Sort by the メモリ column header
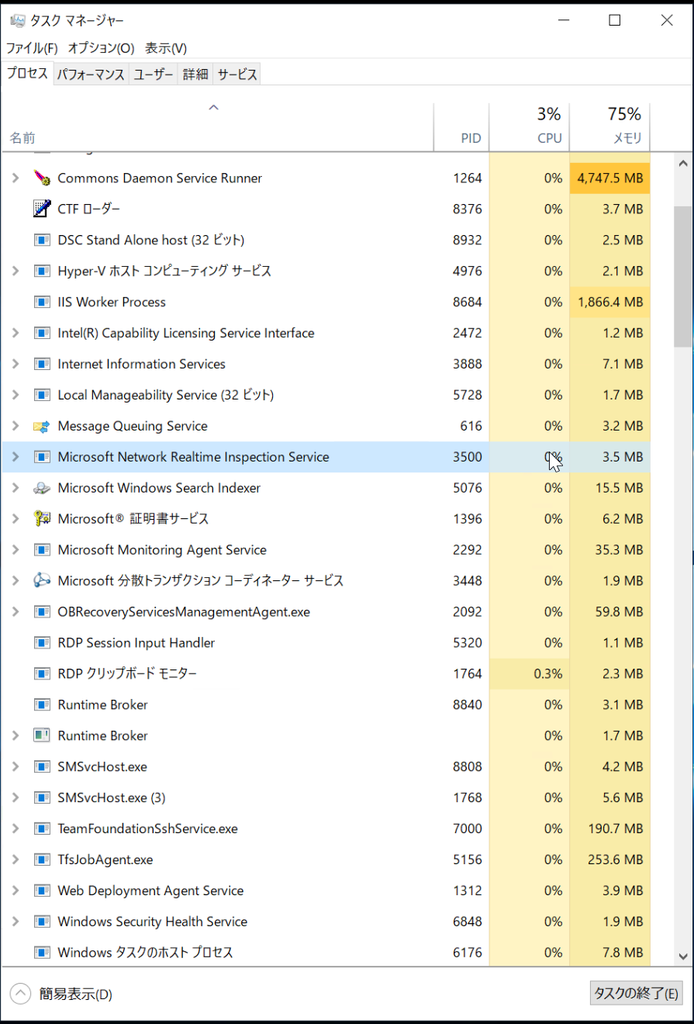 (x=610, y=127)
